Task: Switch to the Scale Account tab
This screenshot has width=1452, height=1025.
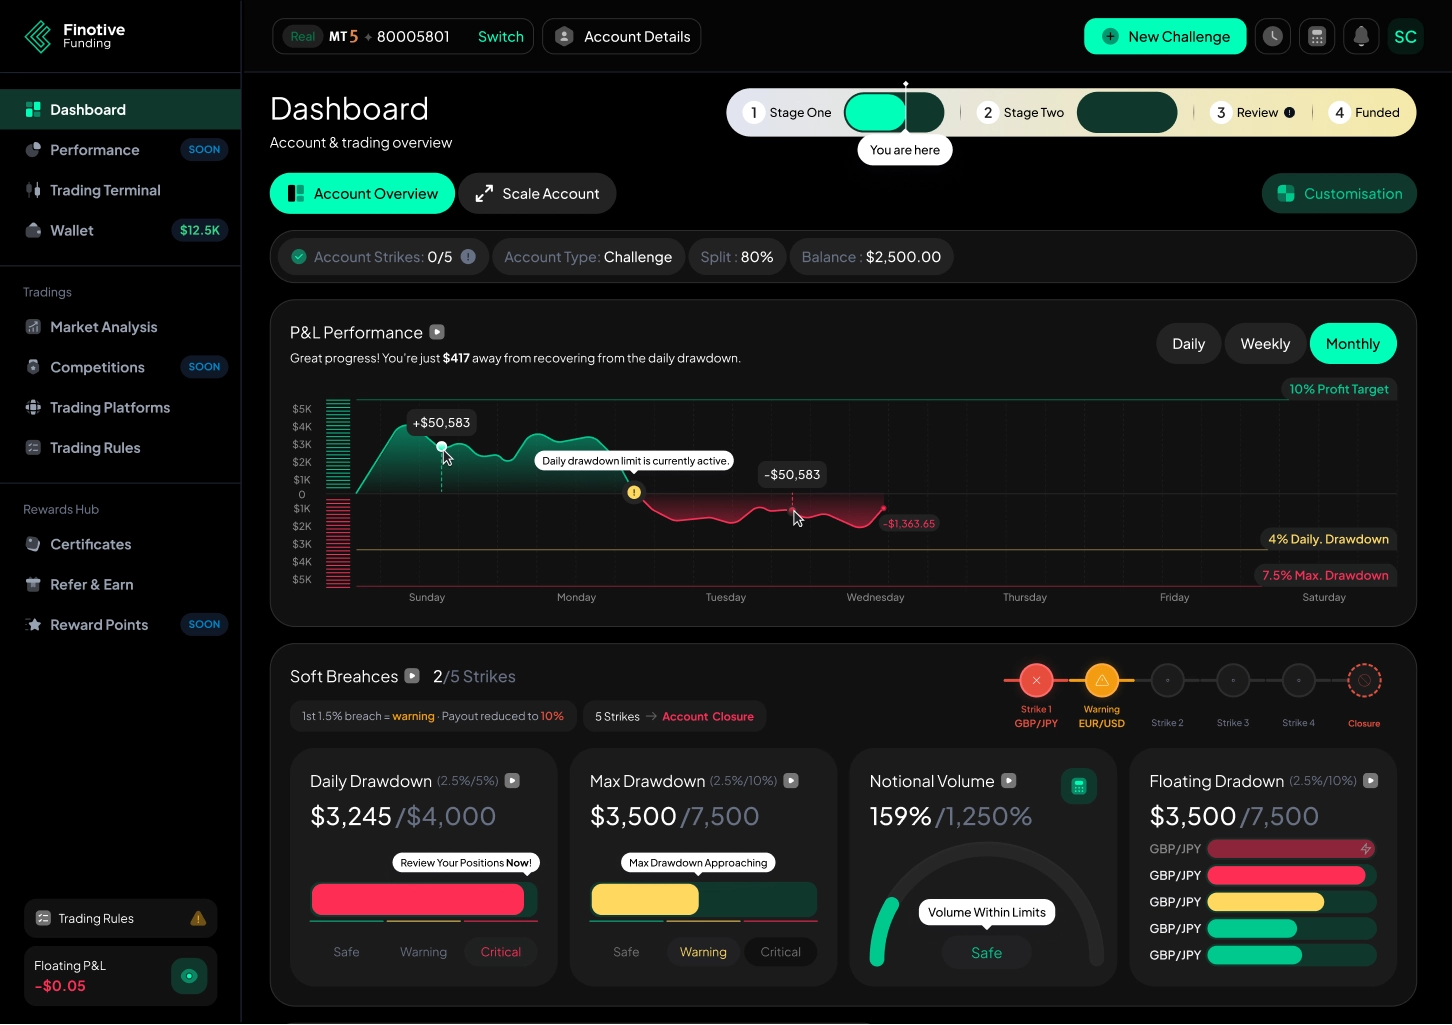Action: [537, 193]
